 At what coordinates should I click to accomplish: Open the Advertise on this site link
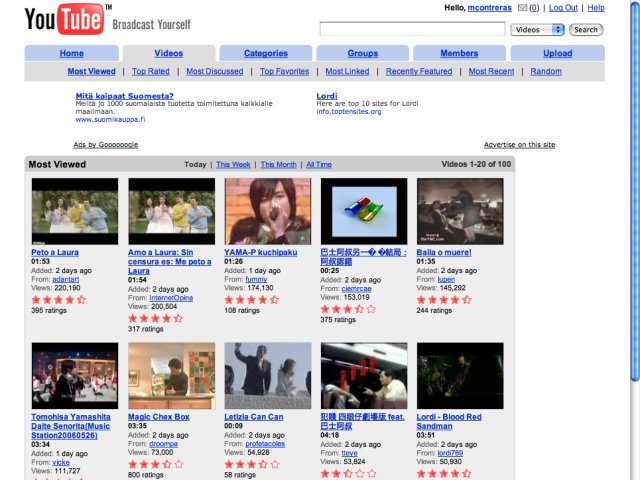(x=519, y=145)
